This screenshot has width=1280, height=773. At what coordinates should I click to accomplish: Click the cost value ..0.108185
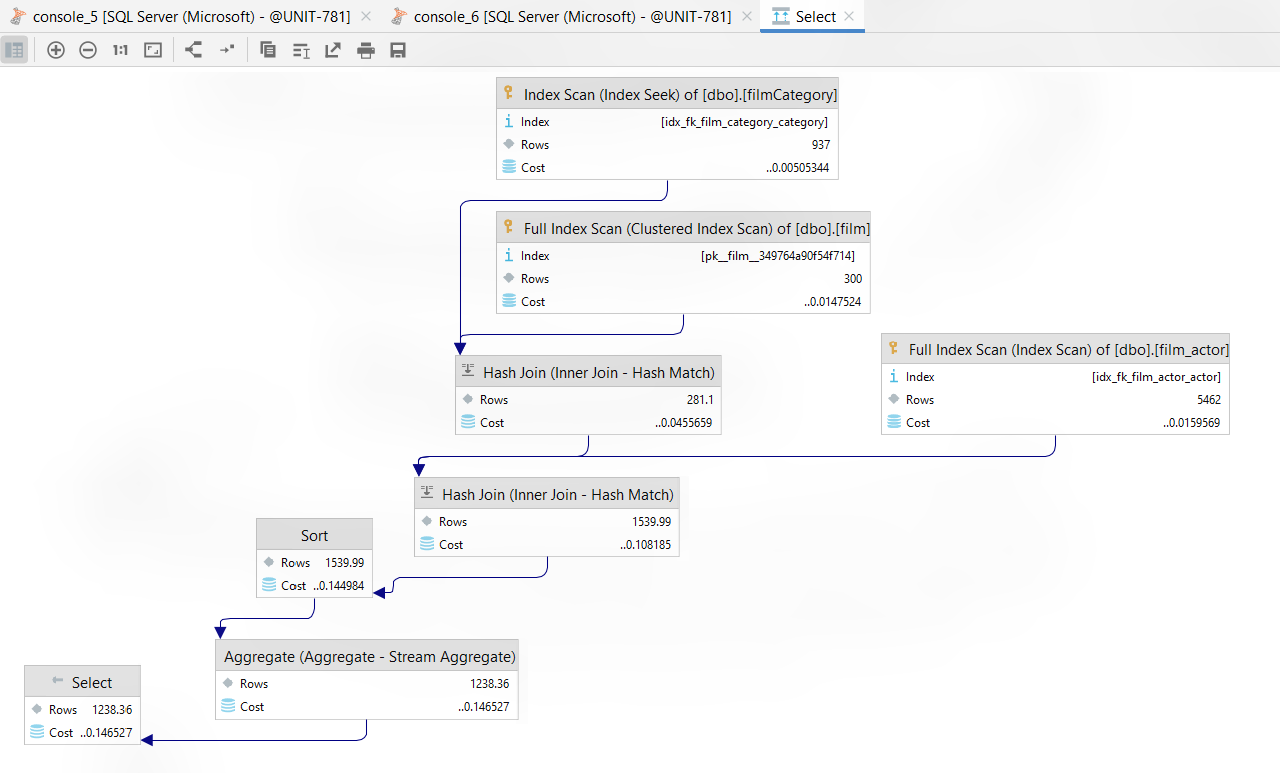pos(646,545)
